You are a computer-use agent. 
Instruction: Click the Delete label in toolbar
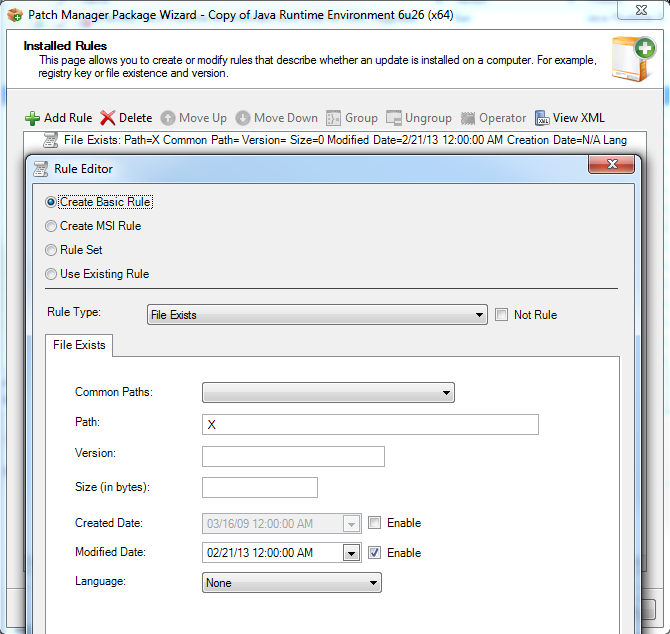(135, 118)
